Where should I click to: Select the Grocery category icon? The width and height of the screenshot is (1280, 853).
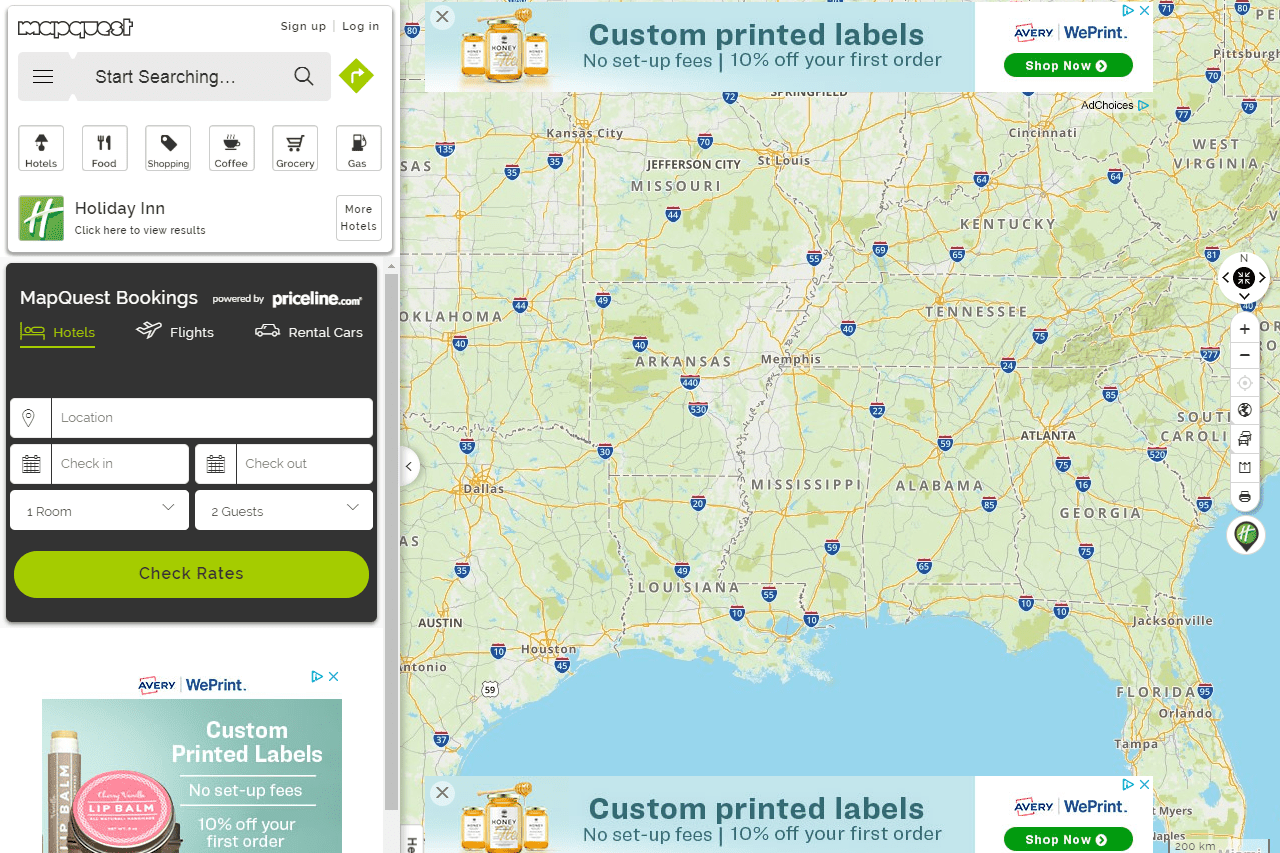[295, 148]
